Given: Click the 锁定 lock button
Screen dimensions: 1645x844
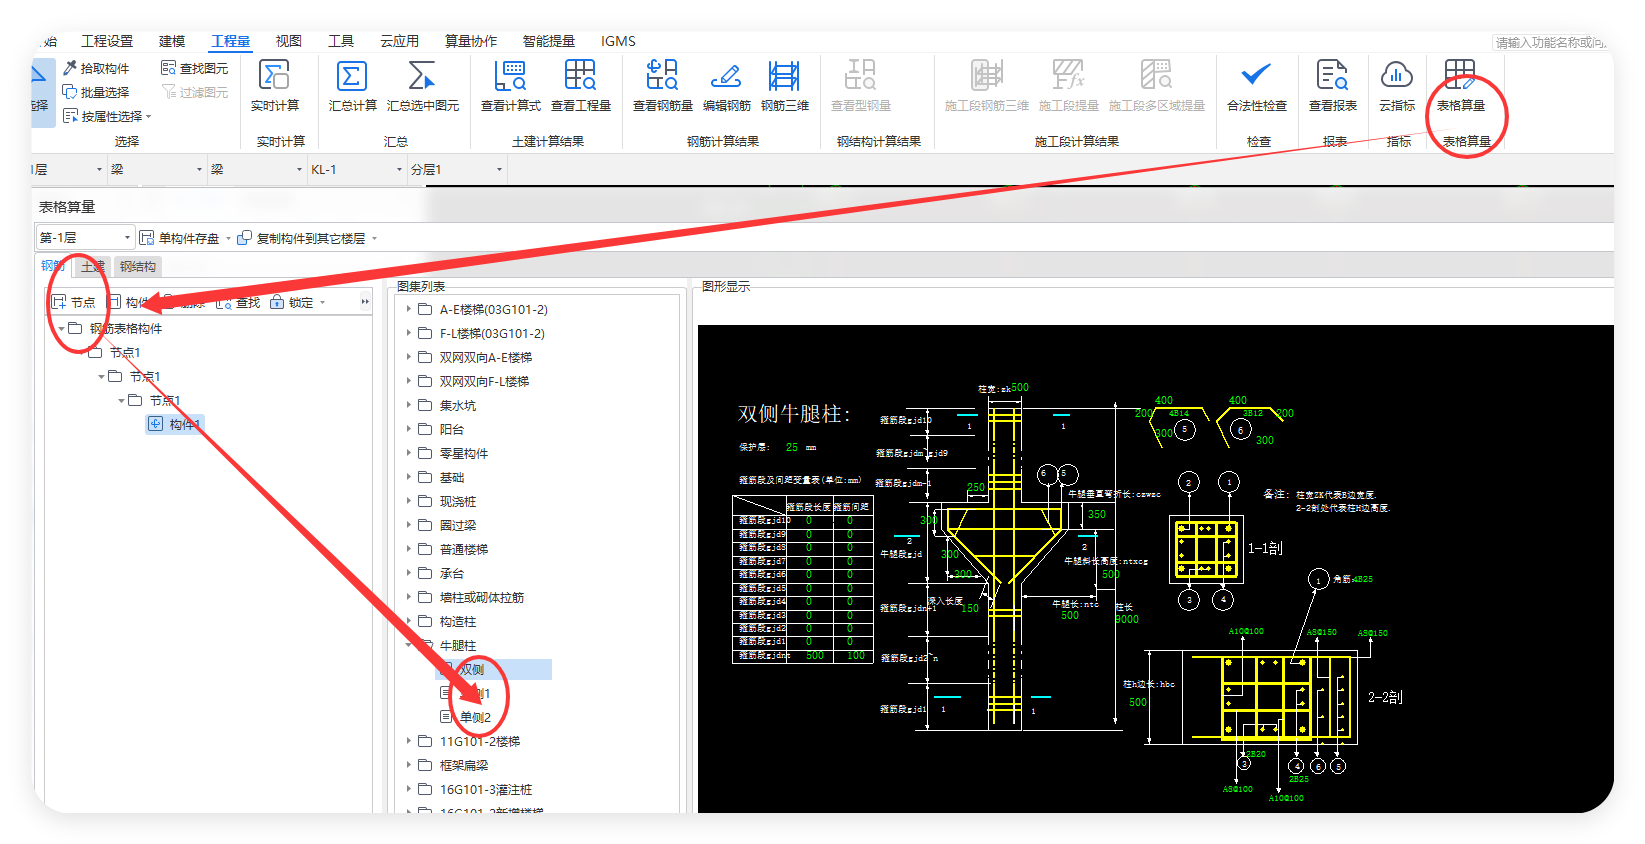Looking at the screenshot, I should [291, 302].
